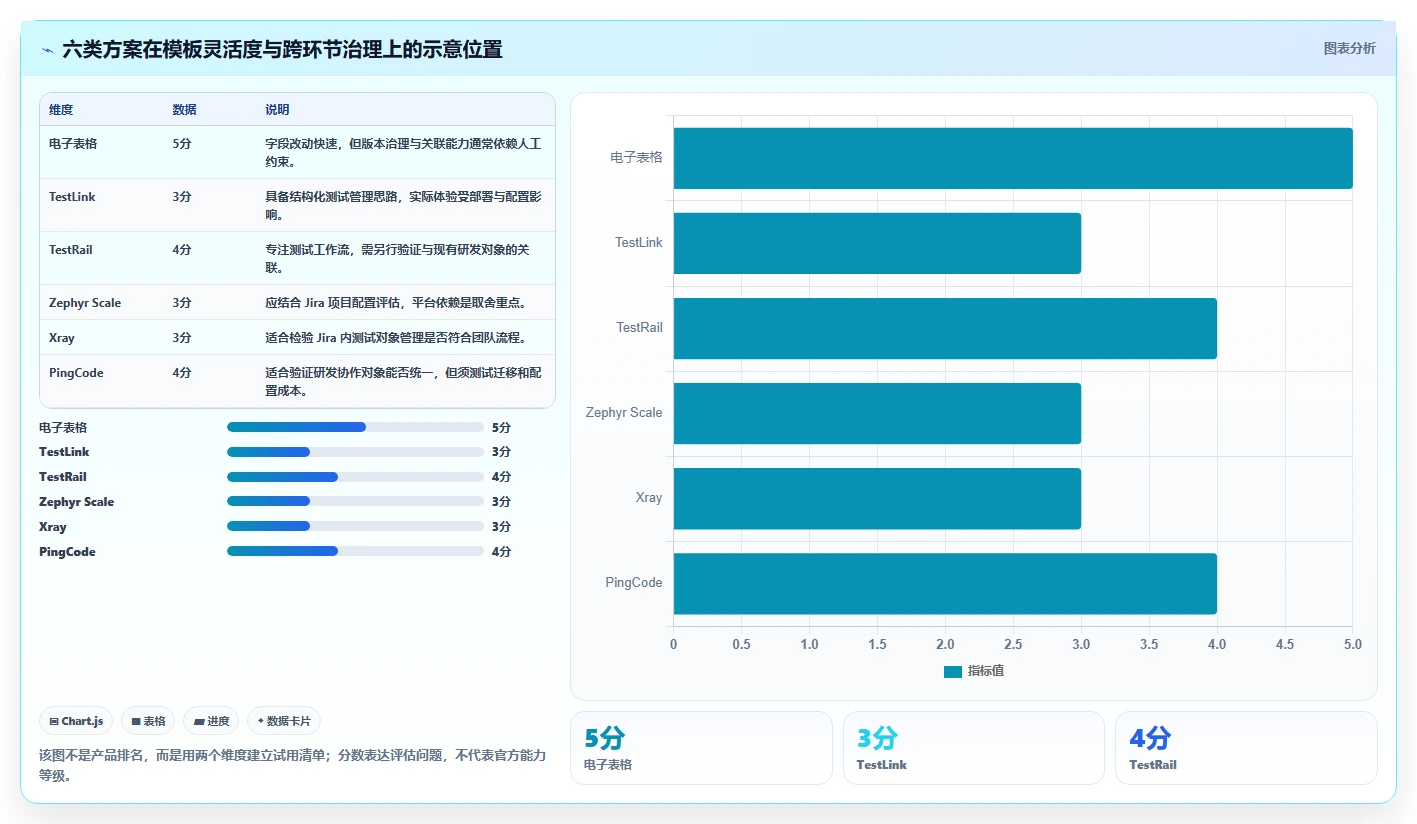The height and width of the screenshot is (824, 1417).
Task: Select the Xray cell in the table
Action: click(62, 338)
